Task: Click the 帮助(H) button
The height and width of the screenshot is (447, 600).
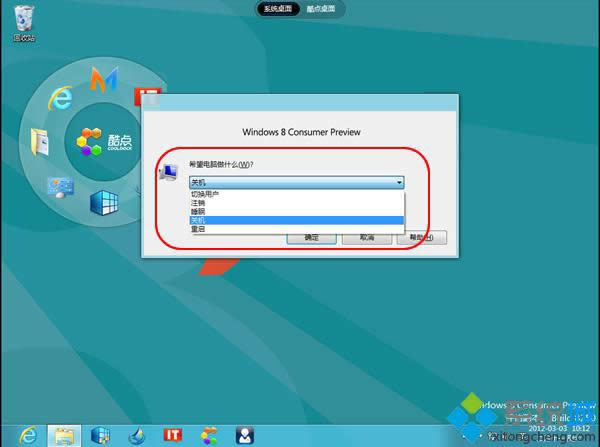Action: coord(422,238)
